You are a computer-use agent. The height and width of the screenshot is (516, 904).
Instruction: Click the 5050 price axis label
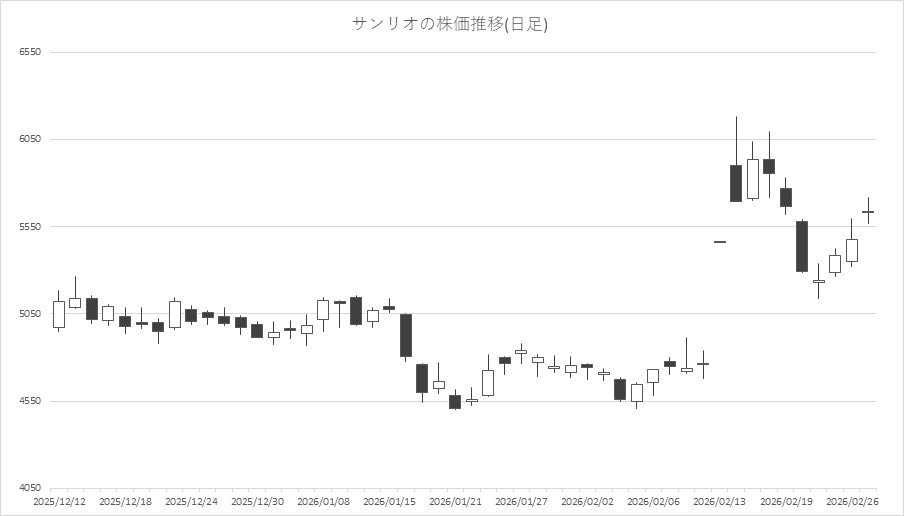tap(29, 314)
